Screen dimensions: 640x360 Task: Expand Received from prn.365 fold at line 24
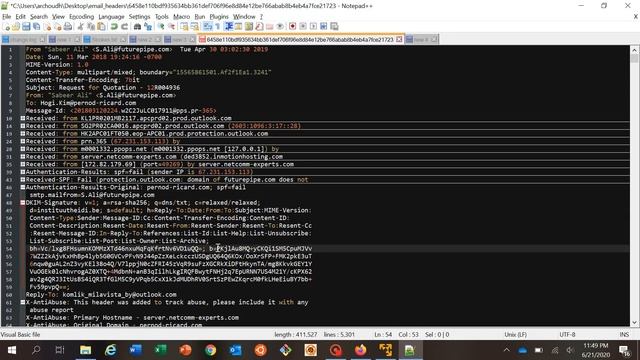[23, 141]
